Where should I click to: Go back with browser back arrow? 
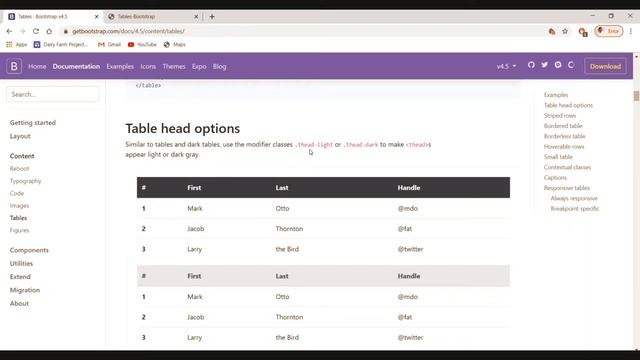(9, 31)
